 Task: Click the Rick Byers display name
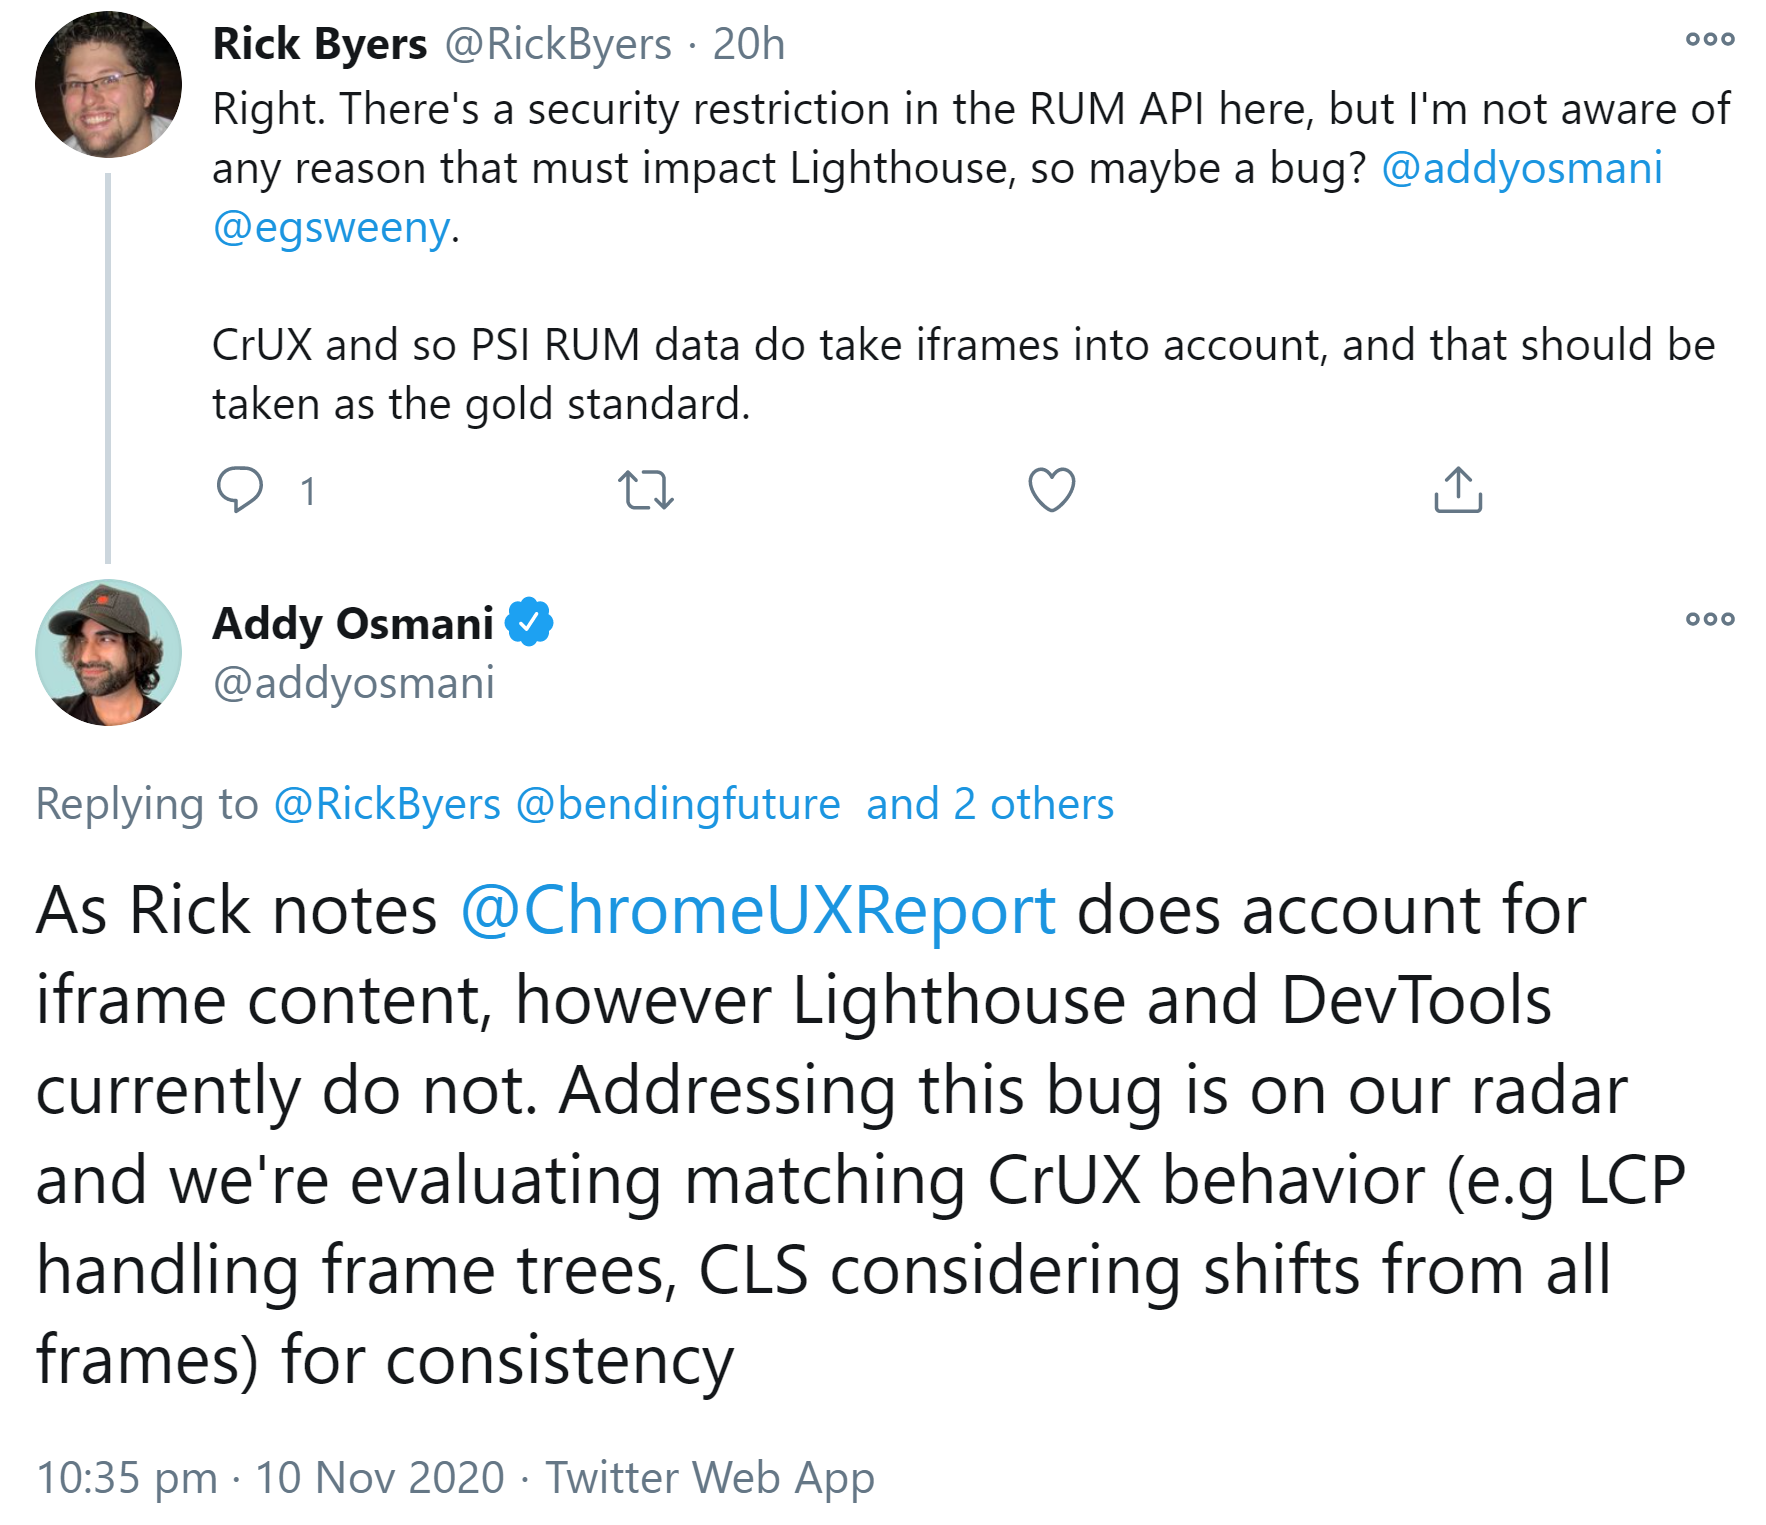320,44
